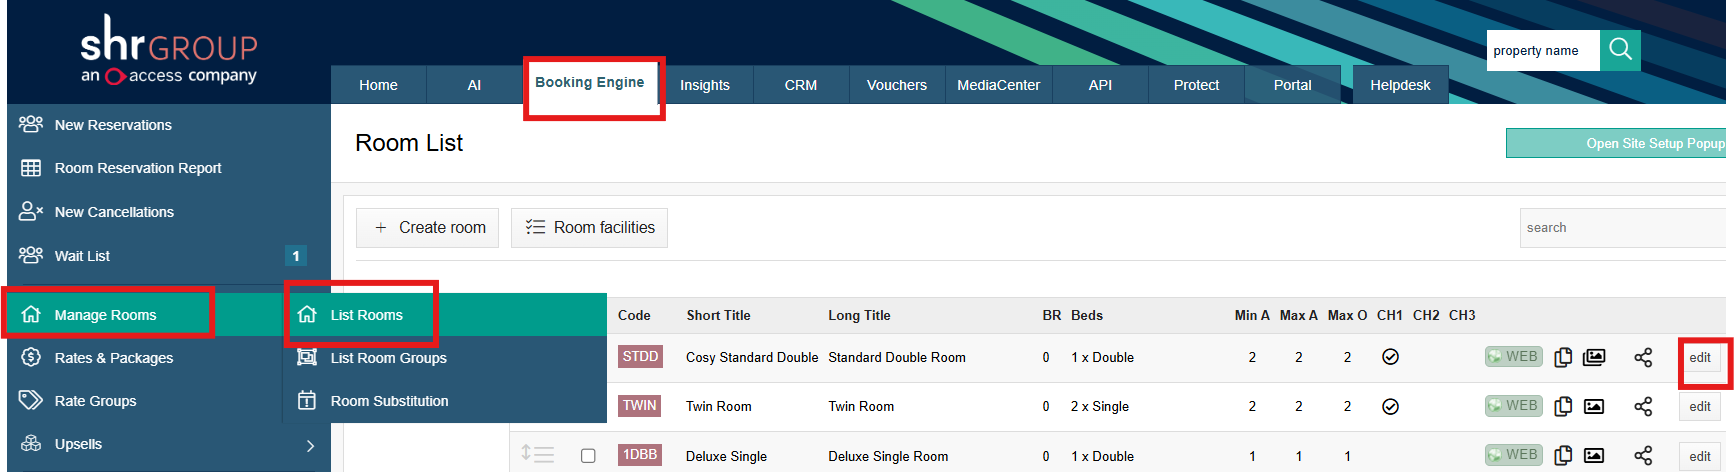Screen dimensions: 1734x472
Task: Click the property search magnifier icon
Action: pos(1620,50)
